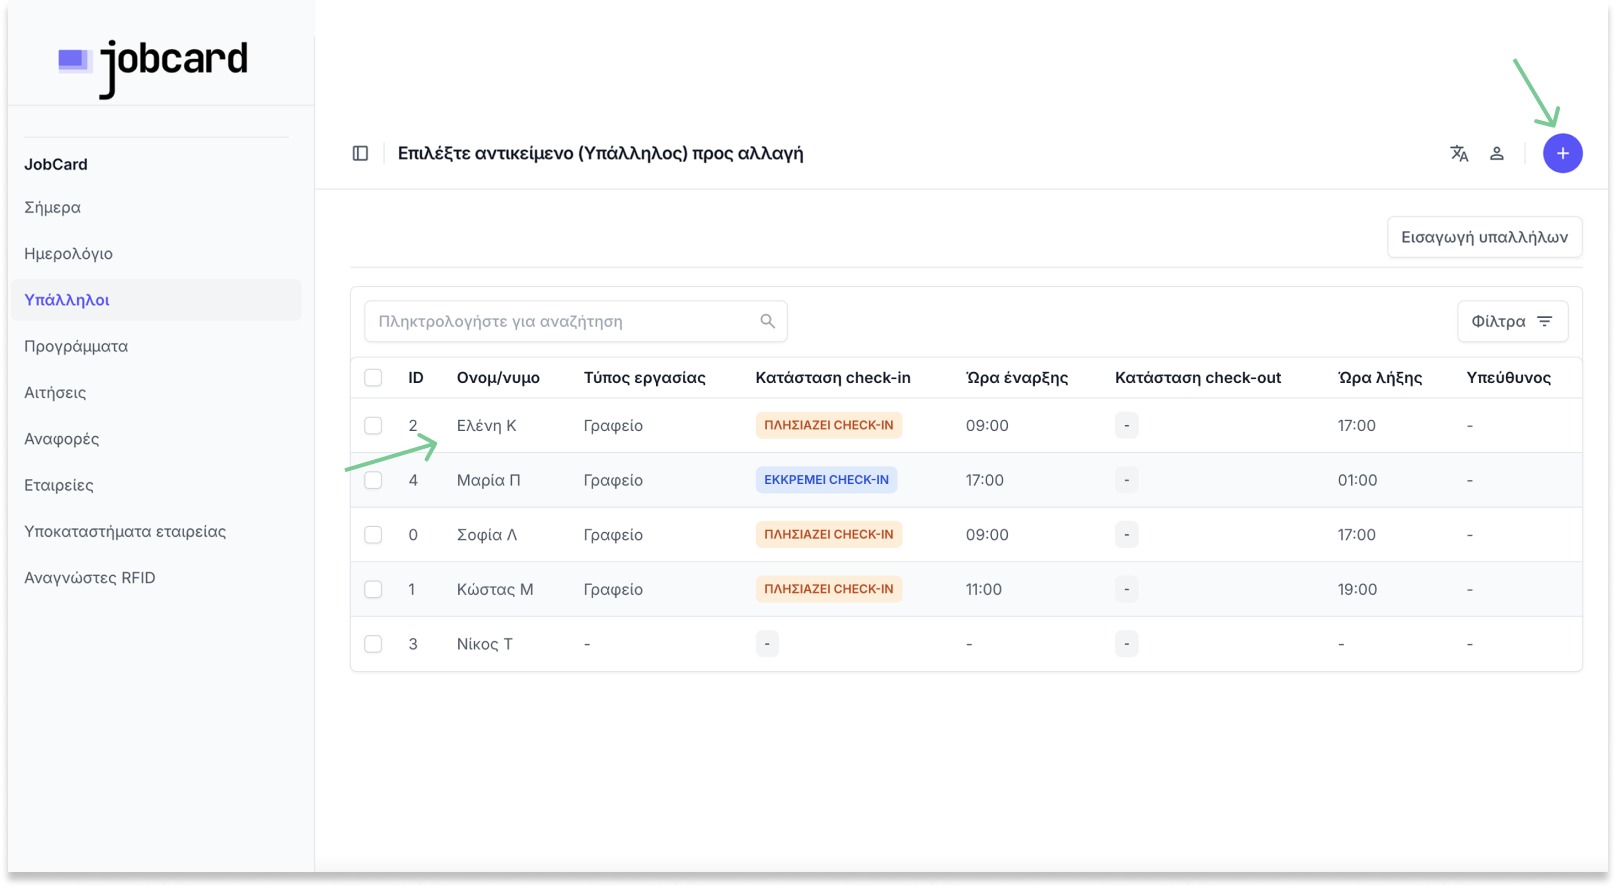Viewport: 1616px width, 888px height.
Task: Open the user profile icon
Action: [1496, 153]
